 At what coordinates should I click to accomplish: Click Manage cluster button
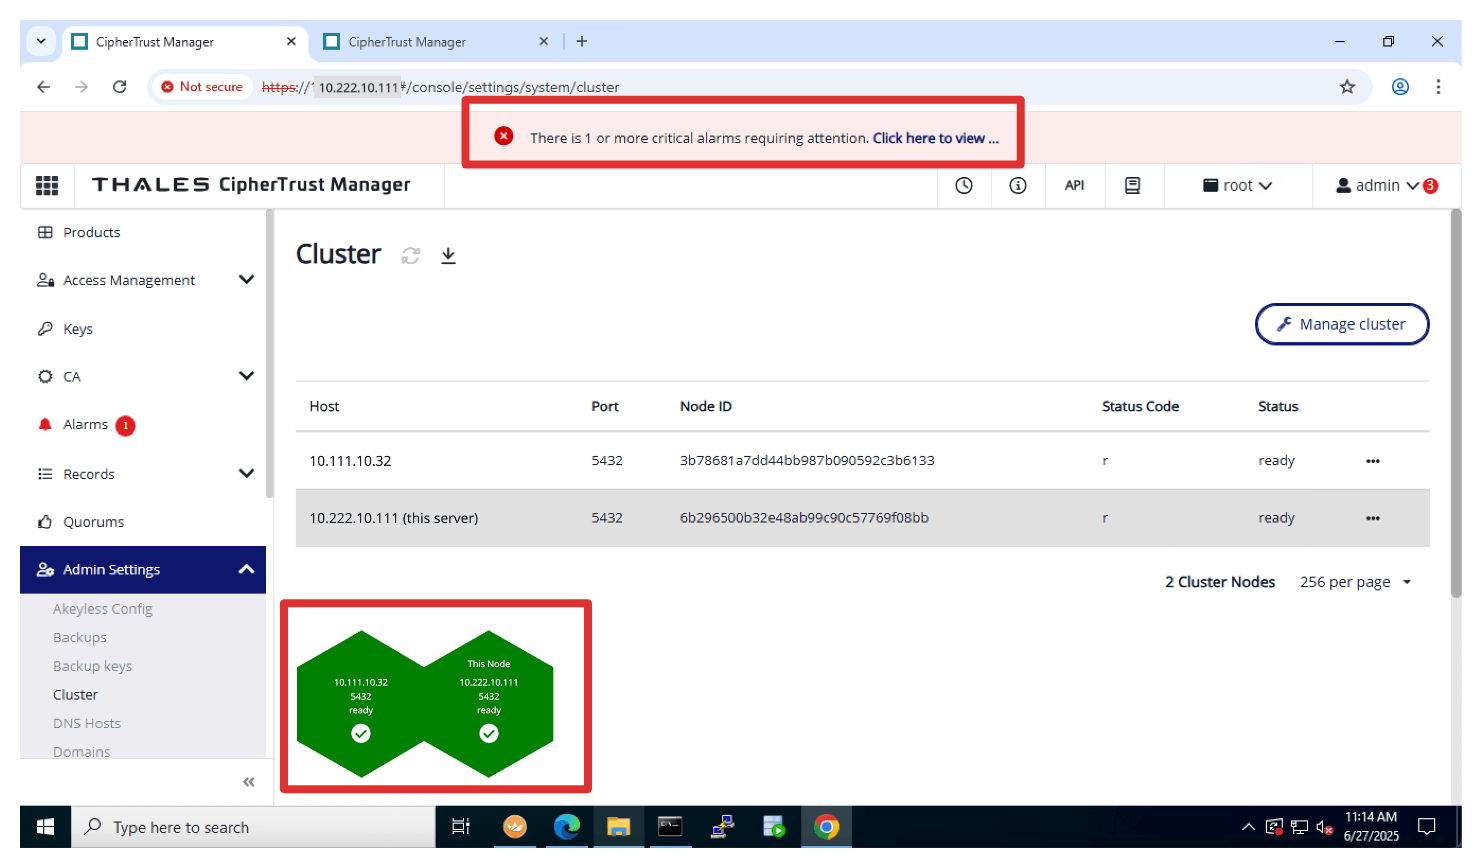pos(1342,324)
